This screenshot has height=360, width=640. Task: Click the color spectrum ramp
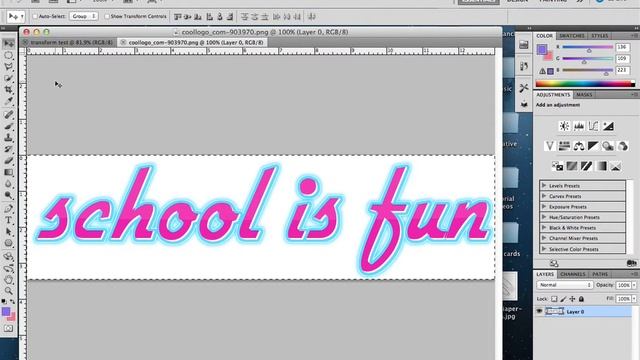click(585, 84)
